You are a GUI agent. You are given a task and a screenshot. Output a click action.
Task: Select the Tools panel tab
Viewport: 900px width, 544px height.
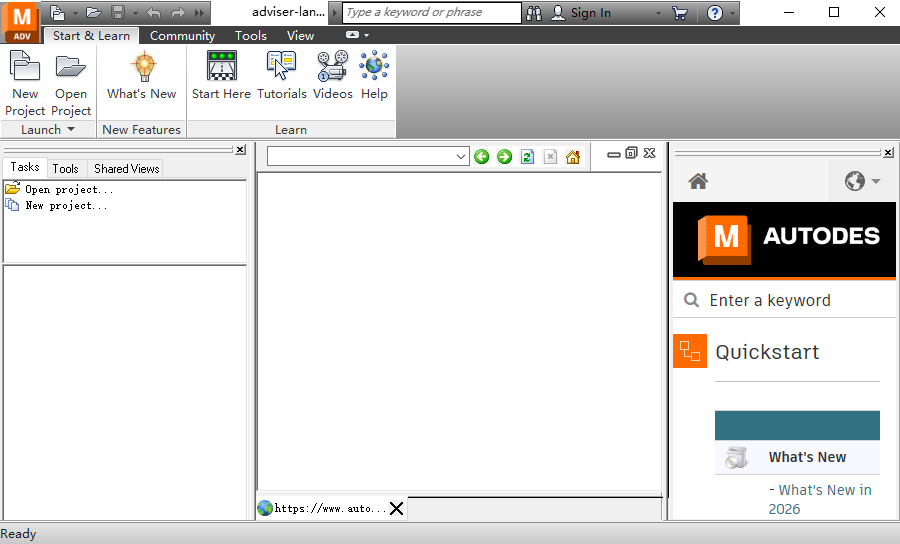click(65, 169)
